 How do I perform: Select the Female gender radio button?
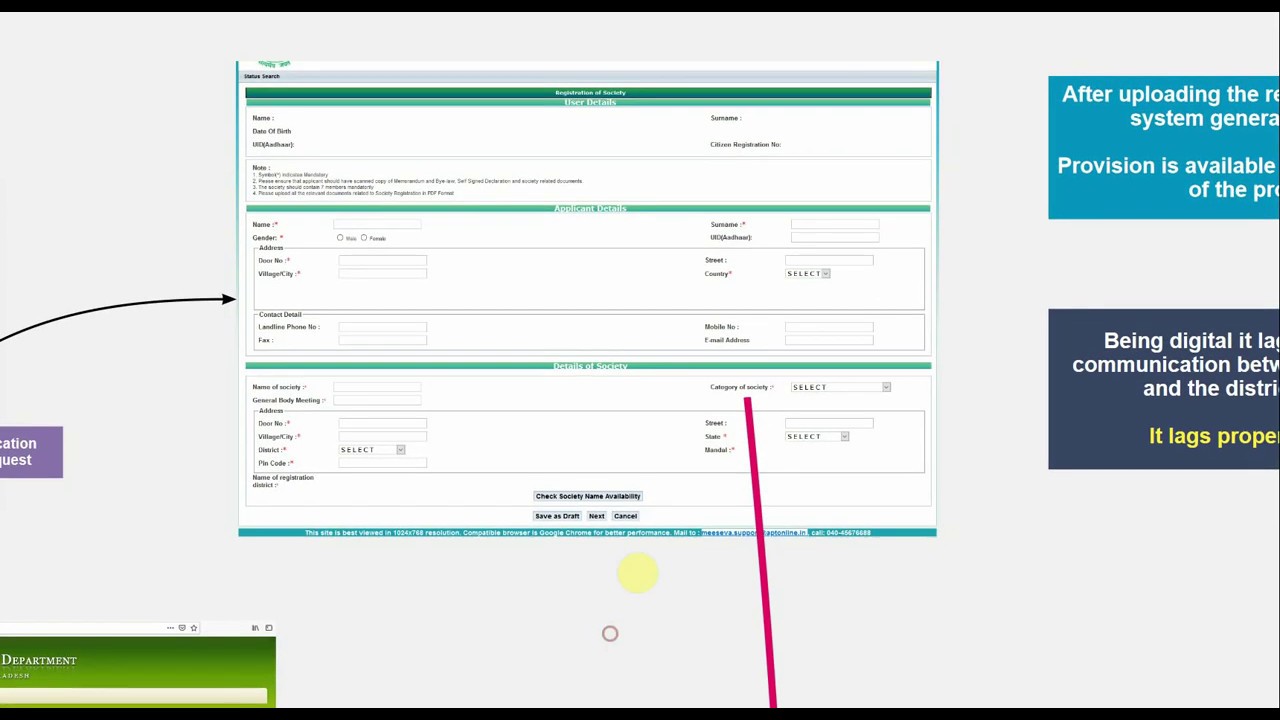point(364,238)
